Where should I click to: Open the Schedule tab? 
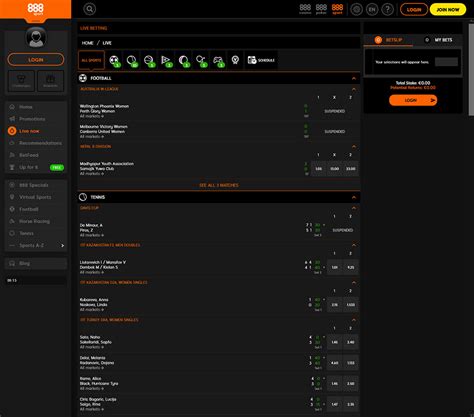(261, 60)
